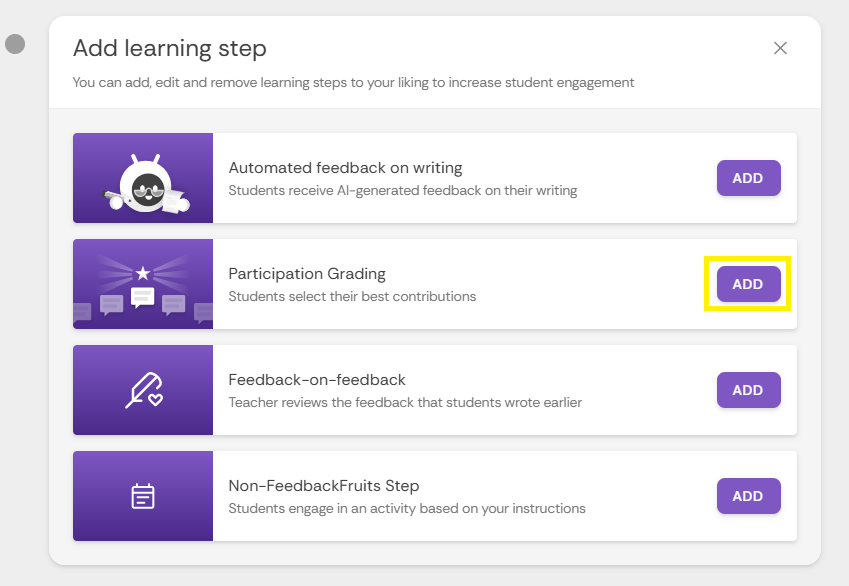Add the Participation Grading step

[x=748, y=284]
